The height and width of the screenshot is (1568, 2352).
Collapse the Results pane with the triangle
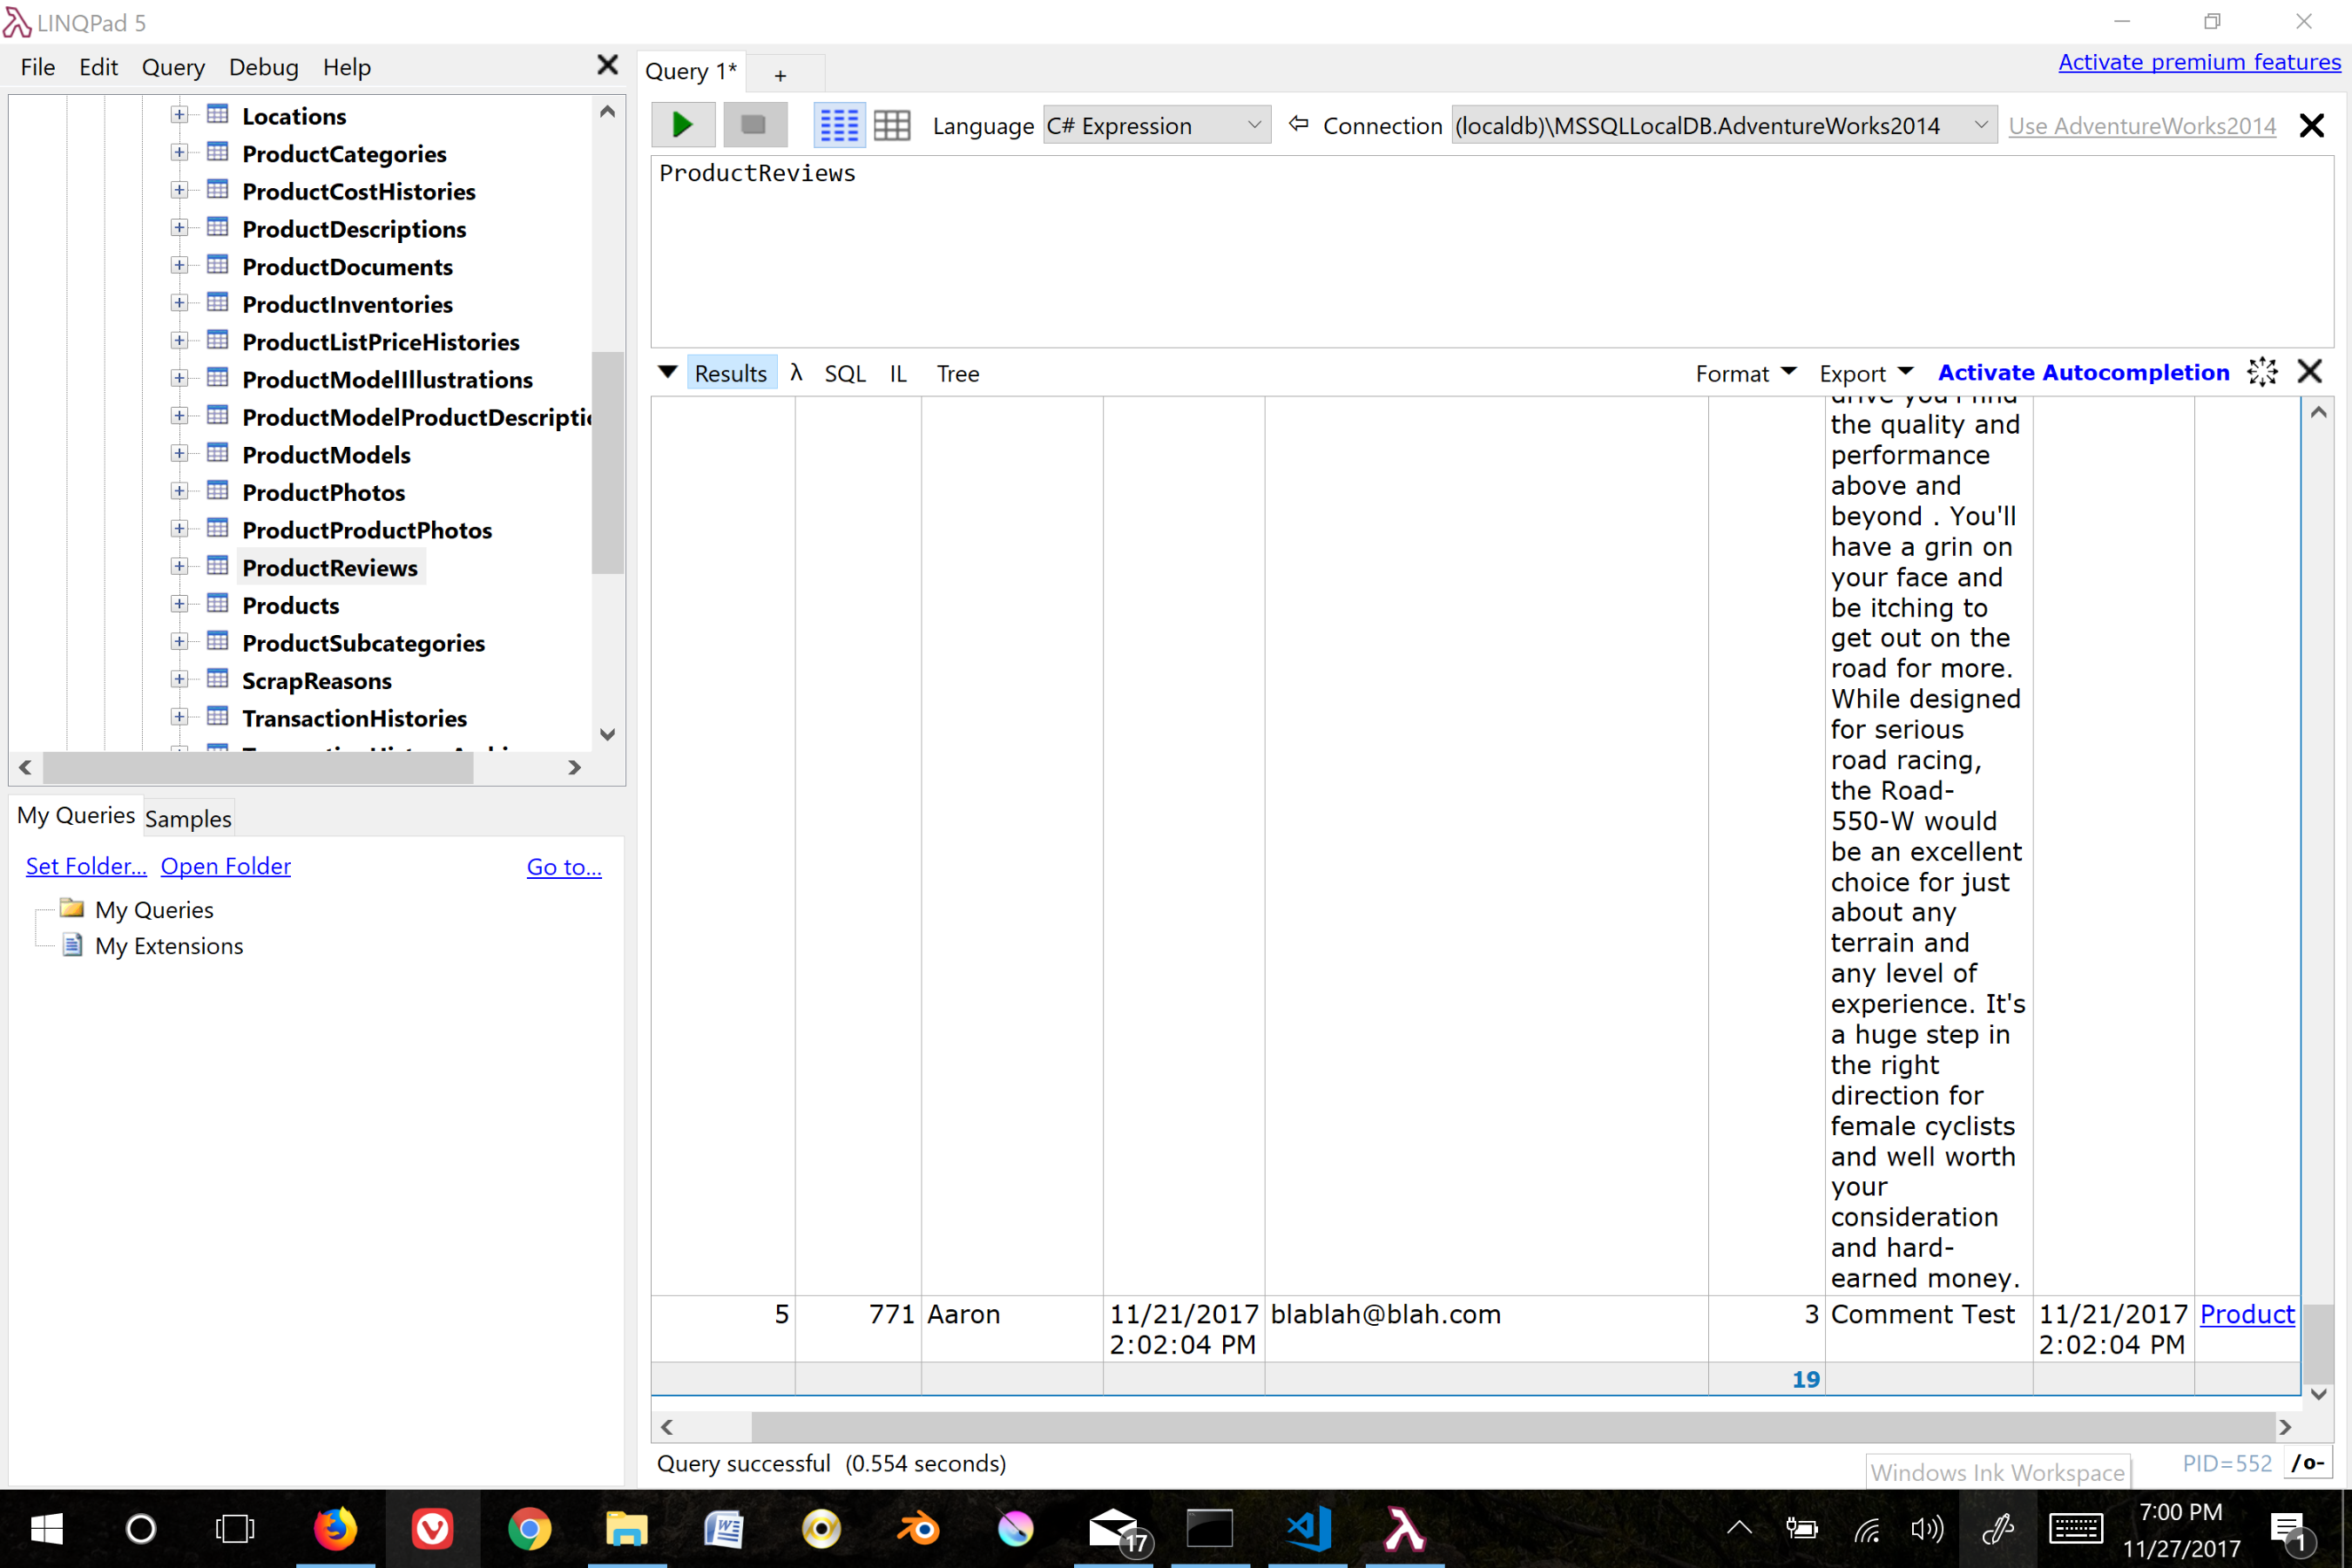click(x=667, y=372)
